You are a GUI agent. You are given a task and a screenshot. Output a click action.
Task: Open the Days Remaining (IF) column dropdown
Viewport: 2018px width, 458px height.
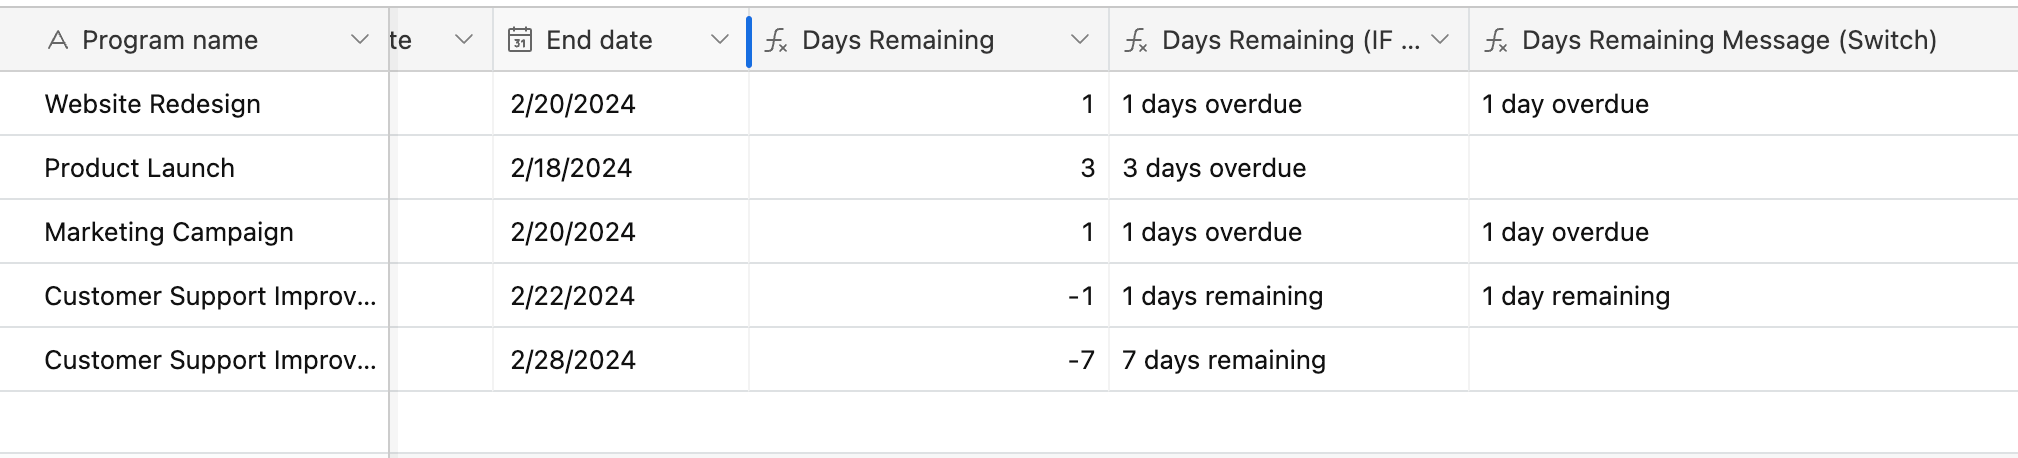pyautogui.click(x=1440, y=40)
